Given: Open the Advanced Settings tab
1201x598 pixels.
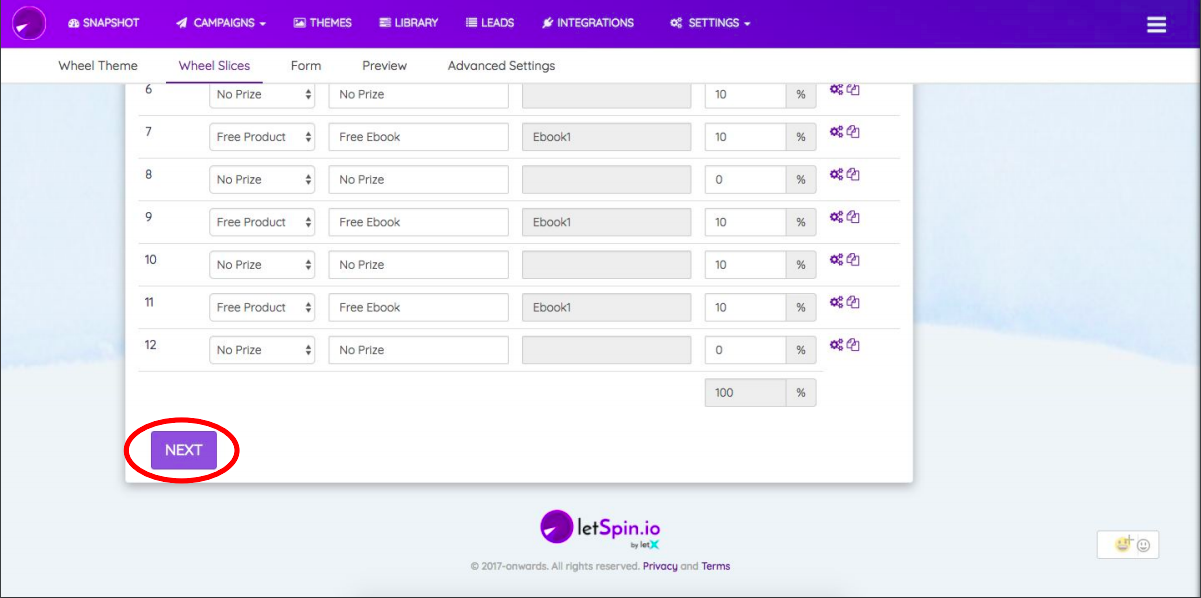Looking at the screenshot, I should pos(501,66).
